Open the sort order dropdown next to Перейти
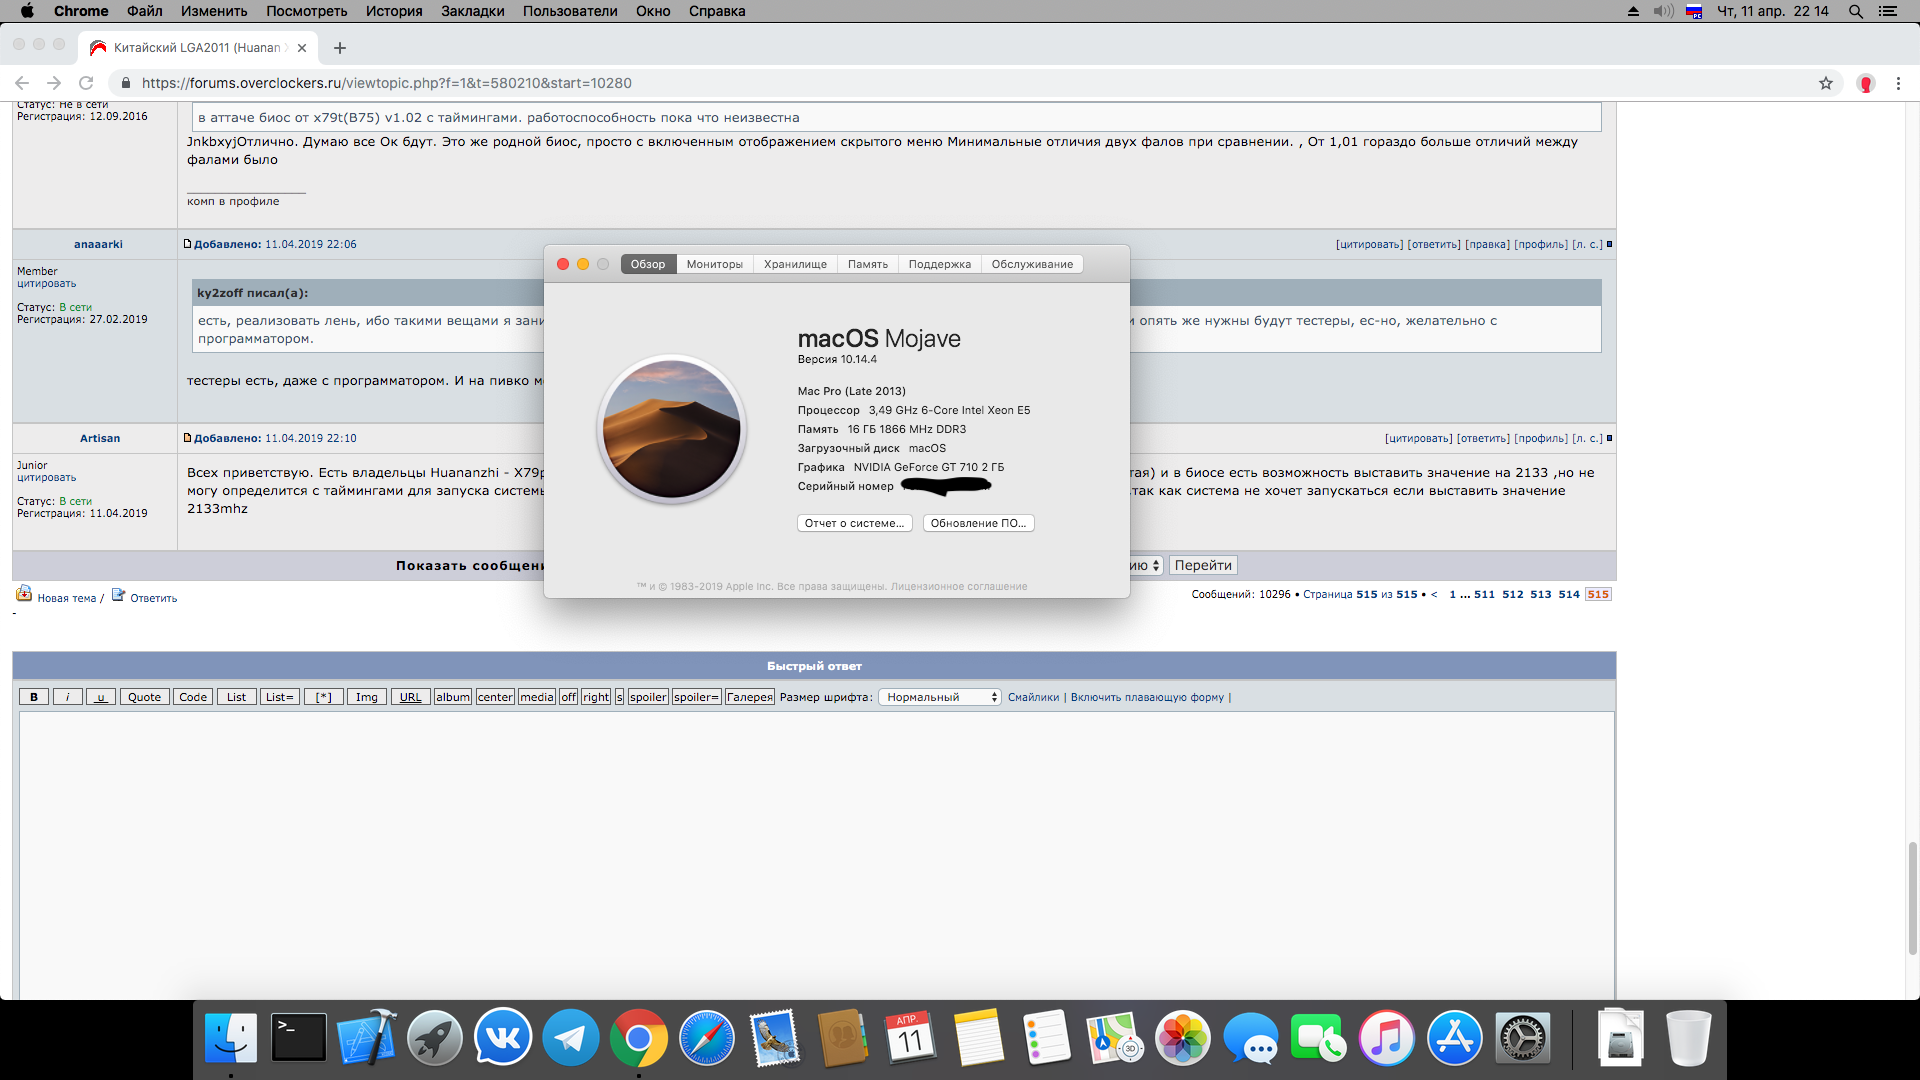The width and height of the screenshot is (1920, 1080). pyautogui.click(x=1147, y=565)
